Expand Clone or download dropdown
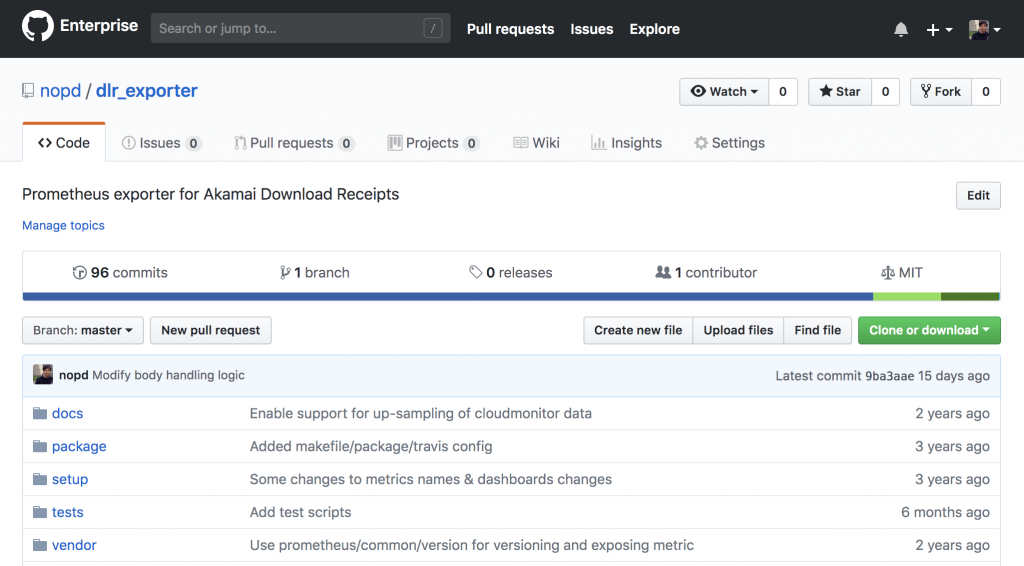Image resolution: width=1024 pixels, height=566 pixels. pyautogui.click(x=929, y=330)
